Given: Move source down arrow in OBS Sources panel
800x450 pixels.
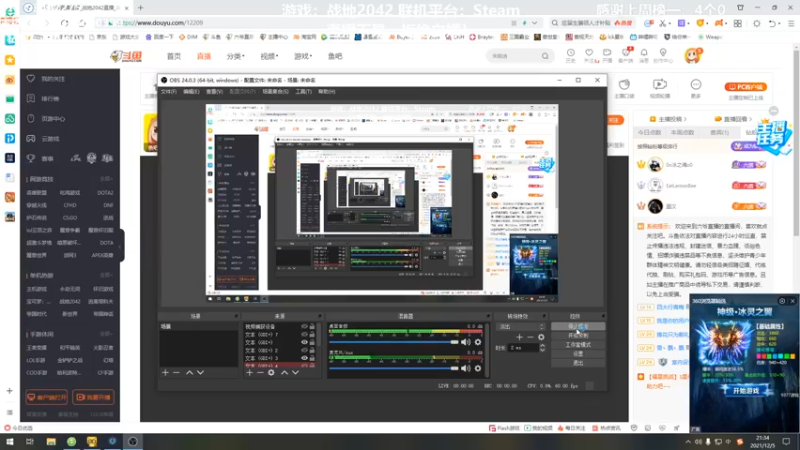Looking at the screenshot, I should click(295, 372).
